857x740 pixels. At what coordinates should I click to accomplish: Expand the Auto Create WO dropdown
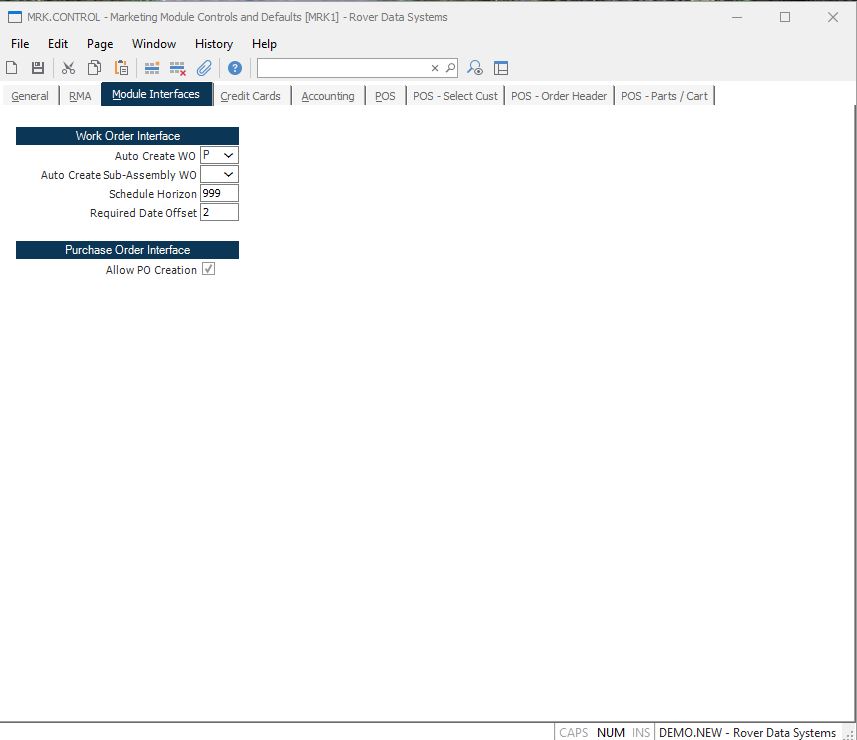[x=229, y=156]
